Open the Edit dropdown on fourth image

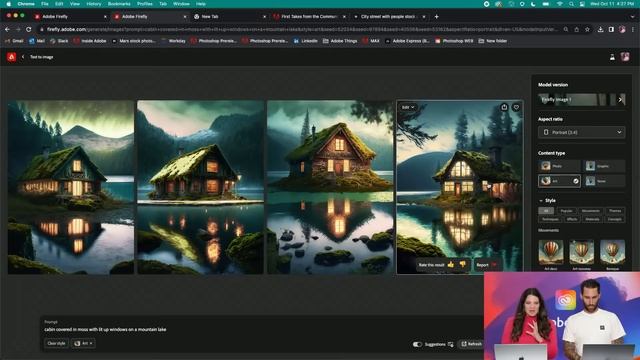[408, 107]
